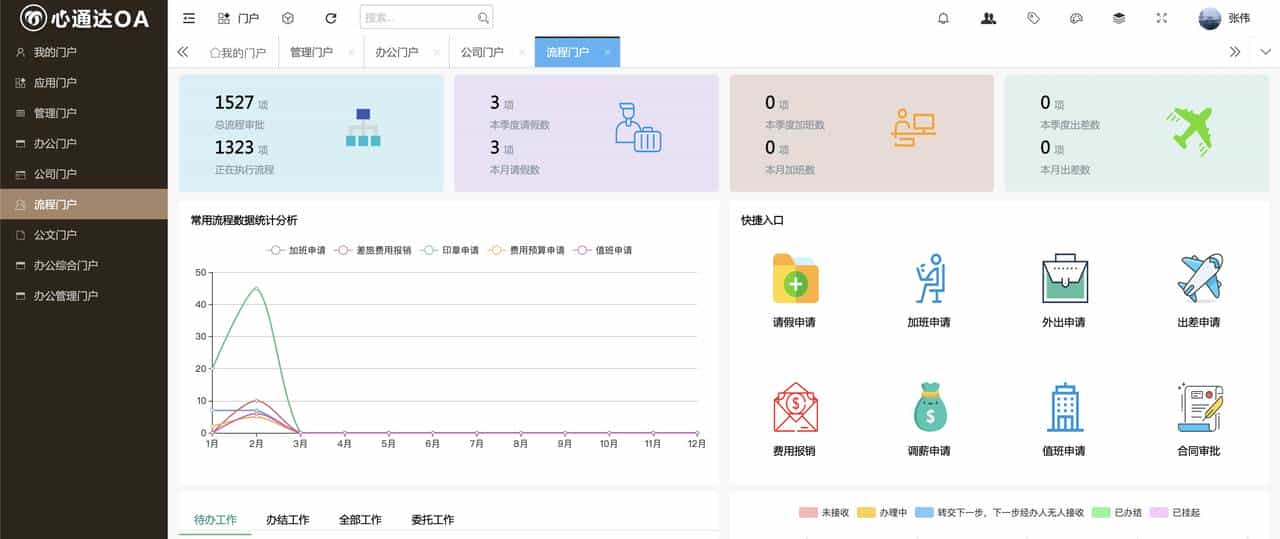Open 办公综合门户 in sidebar
1280x539 pixels.
[x=84, y=265]
